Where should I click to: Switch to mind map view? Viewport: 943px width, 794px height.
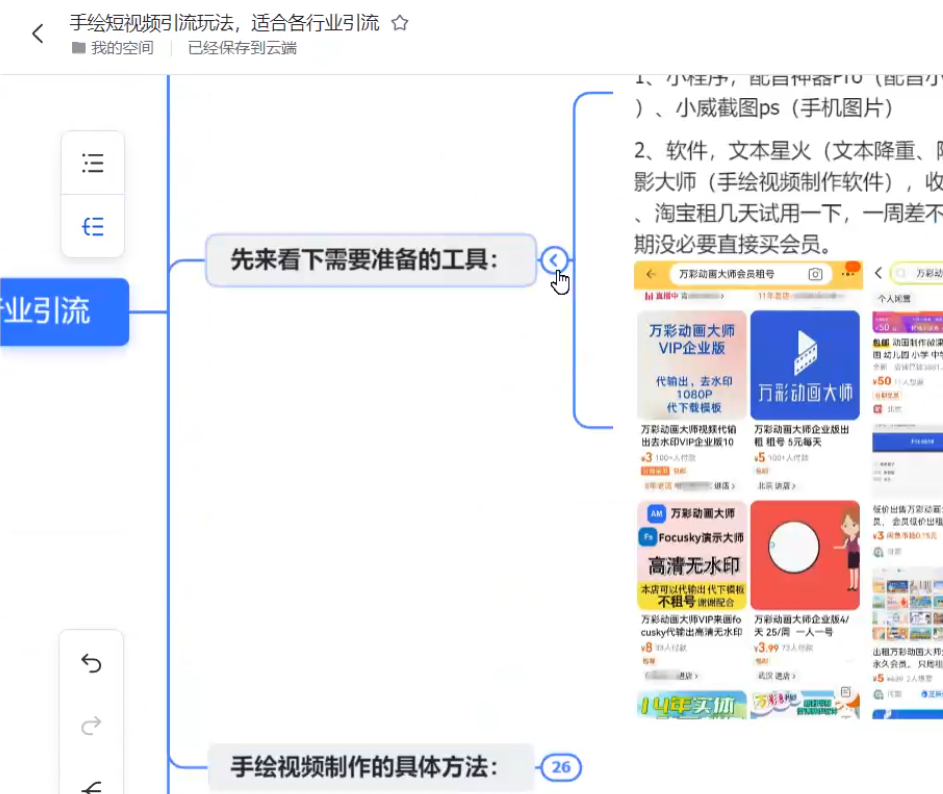pyautogui.click(x=93, y=227)
